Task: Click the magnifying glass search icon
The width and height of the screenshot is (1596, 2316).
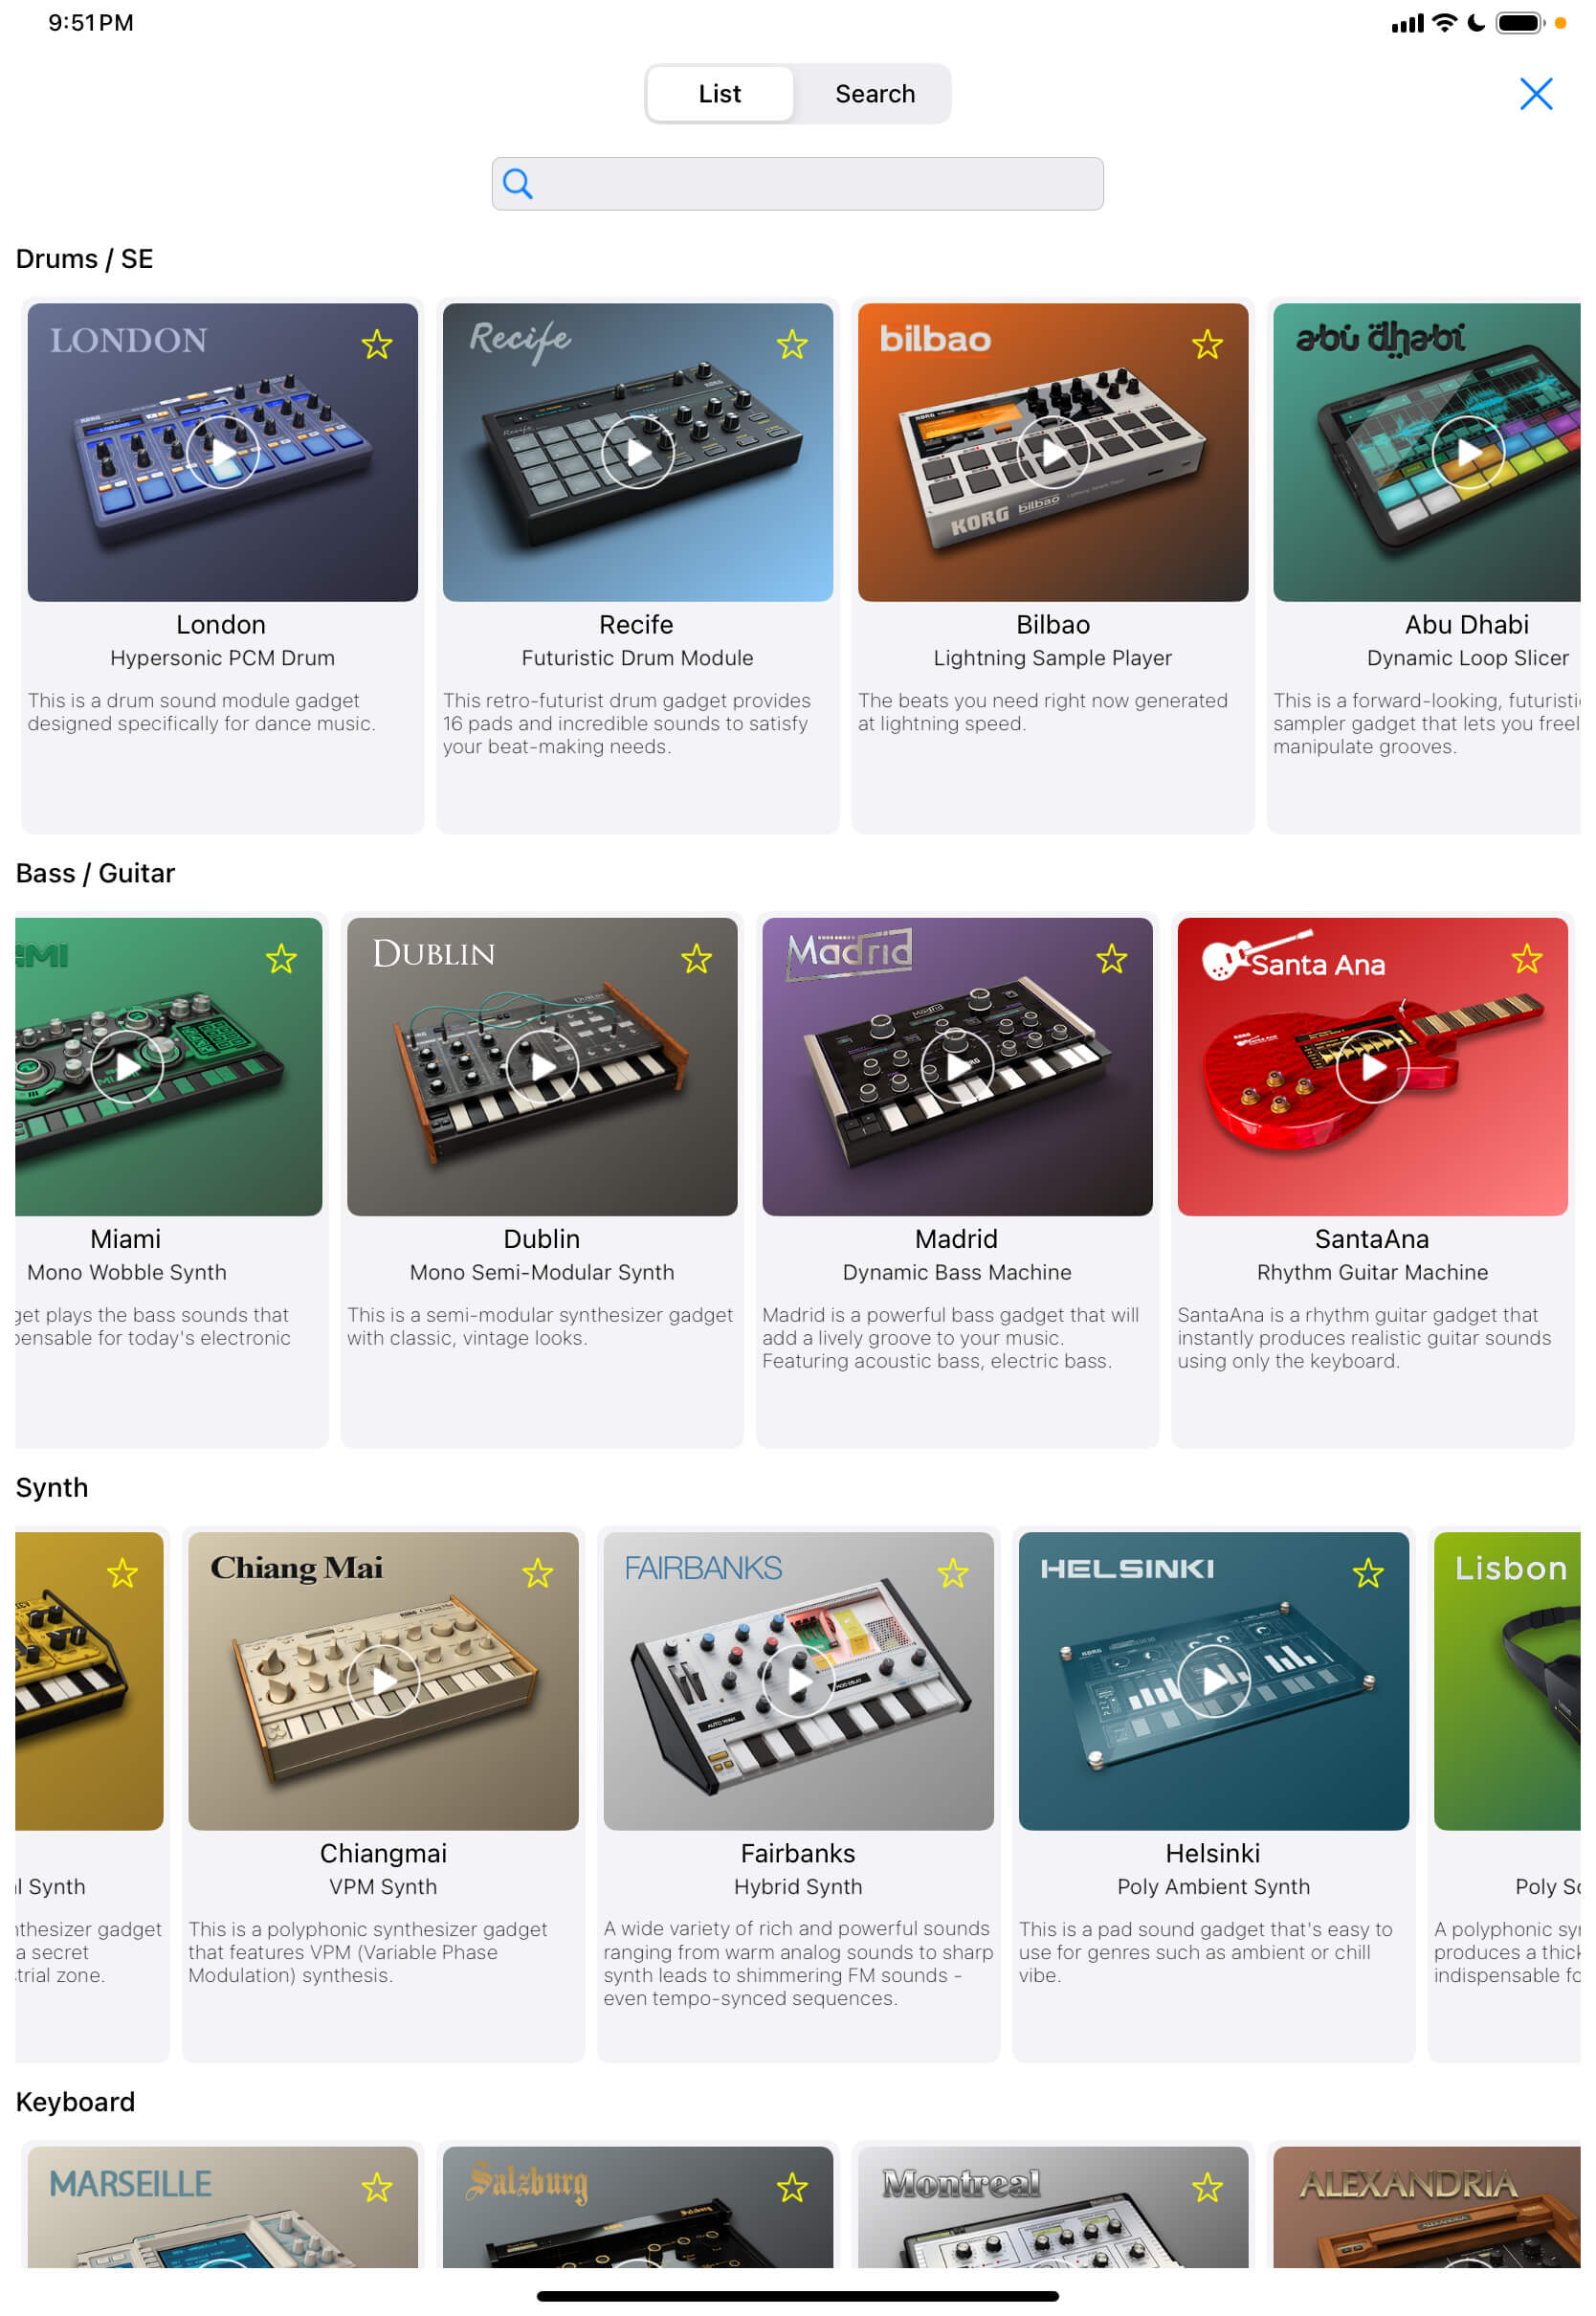Action: (x=517, y=184)
